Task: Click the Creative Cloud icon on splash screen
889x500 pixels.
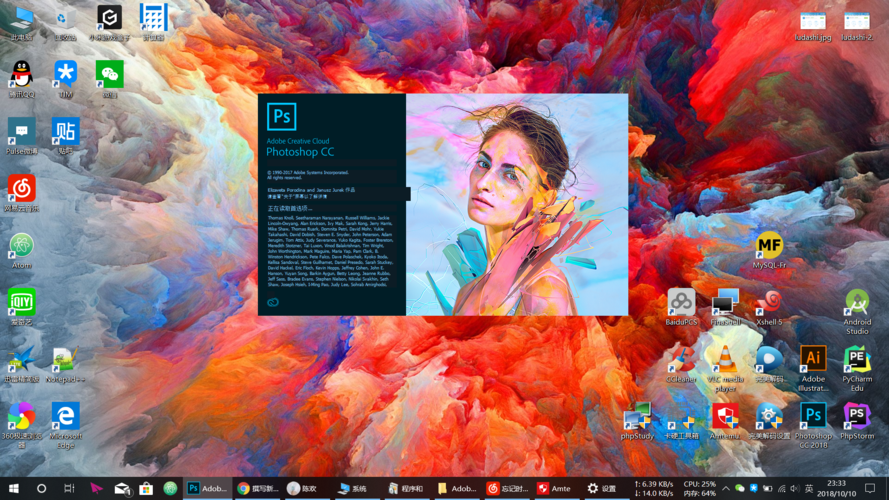Action: [273, 302]
